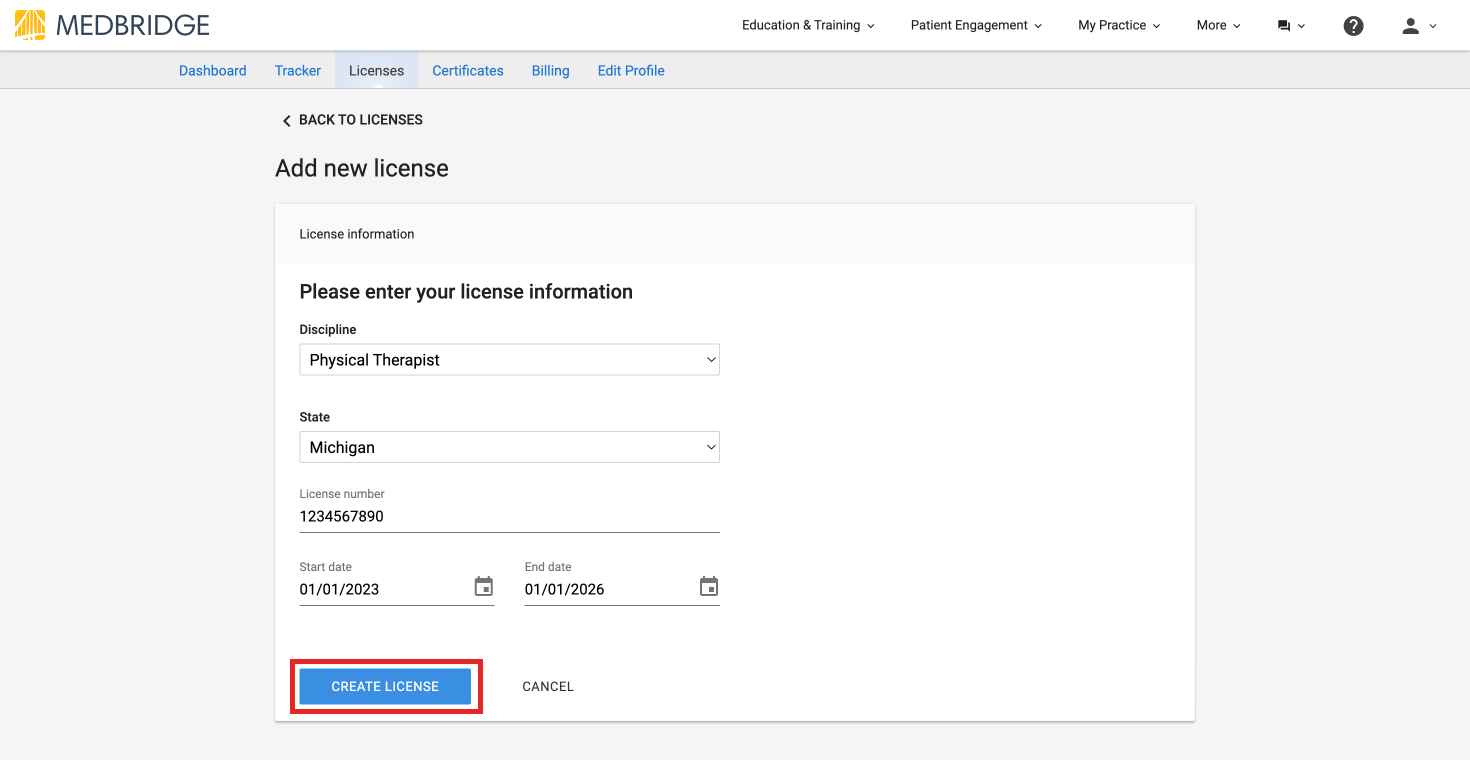This screenshot has height=760, width=1470.
Task: Click the License information section header
Action: (x=735, y=234)
